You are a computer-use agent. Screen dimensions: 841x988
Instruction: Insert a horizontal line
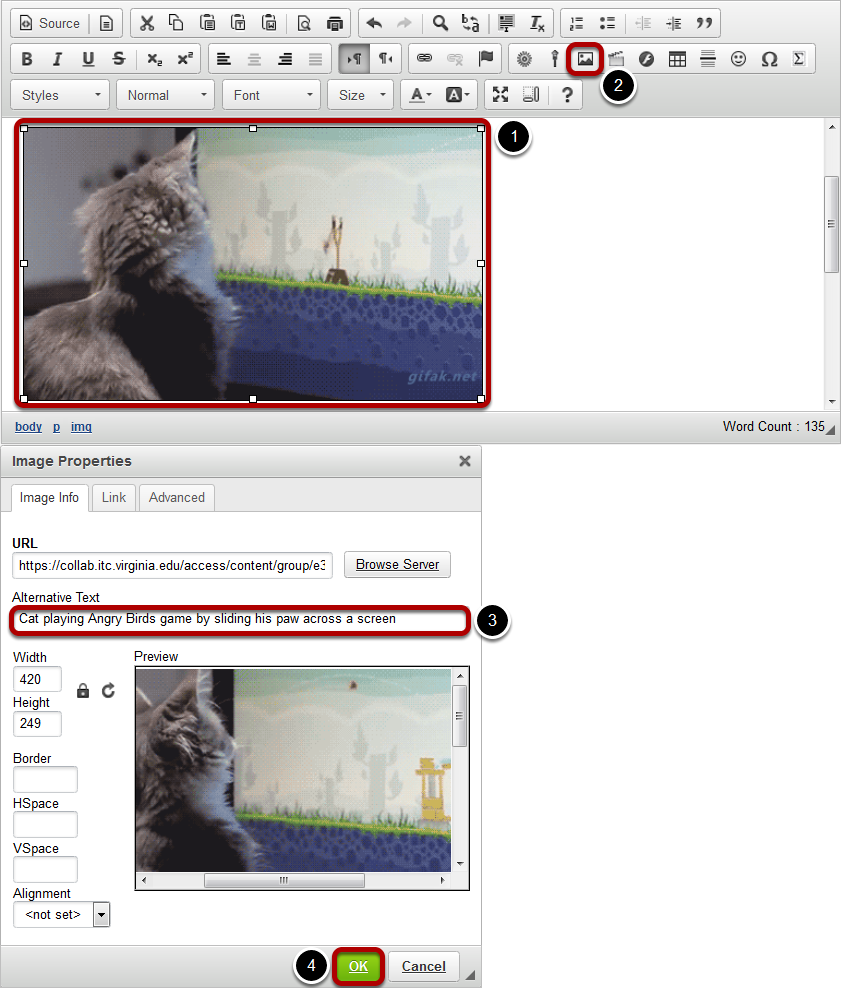tap(708, 59)
